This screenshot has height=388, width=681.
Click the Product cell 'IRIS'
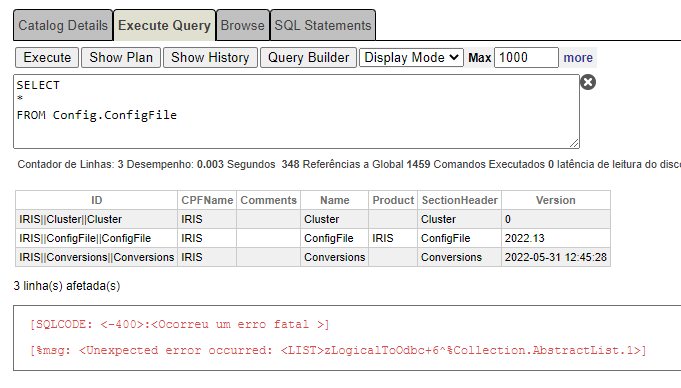(x=393, y=238)
